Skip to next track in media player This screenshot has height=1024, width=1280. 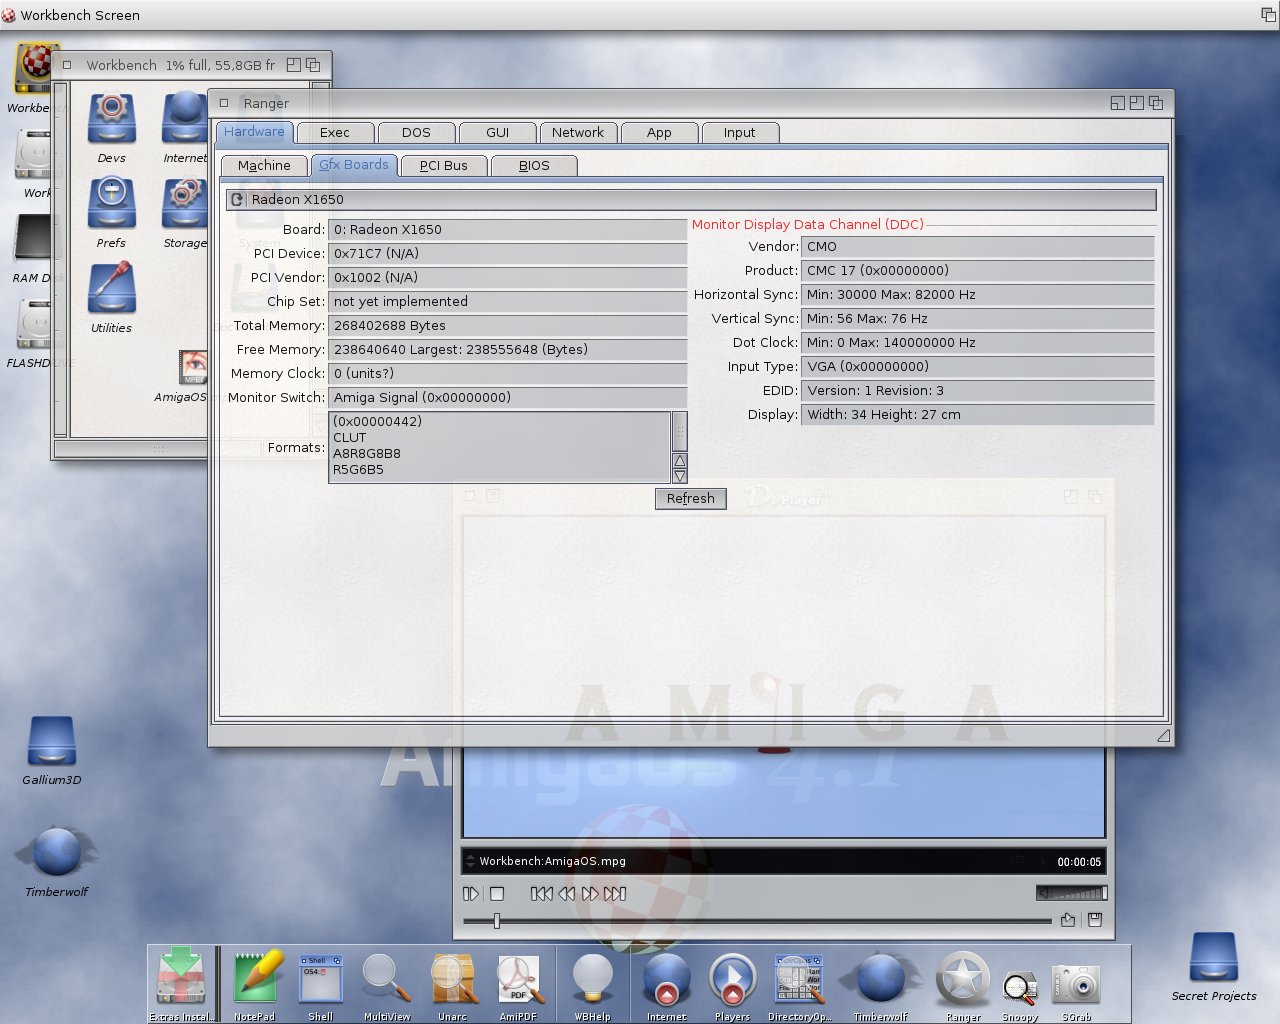tap(615, 893)
